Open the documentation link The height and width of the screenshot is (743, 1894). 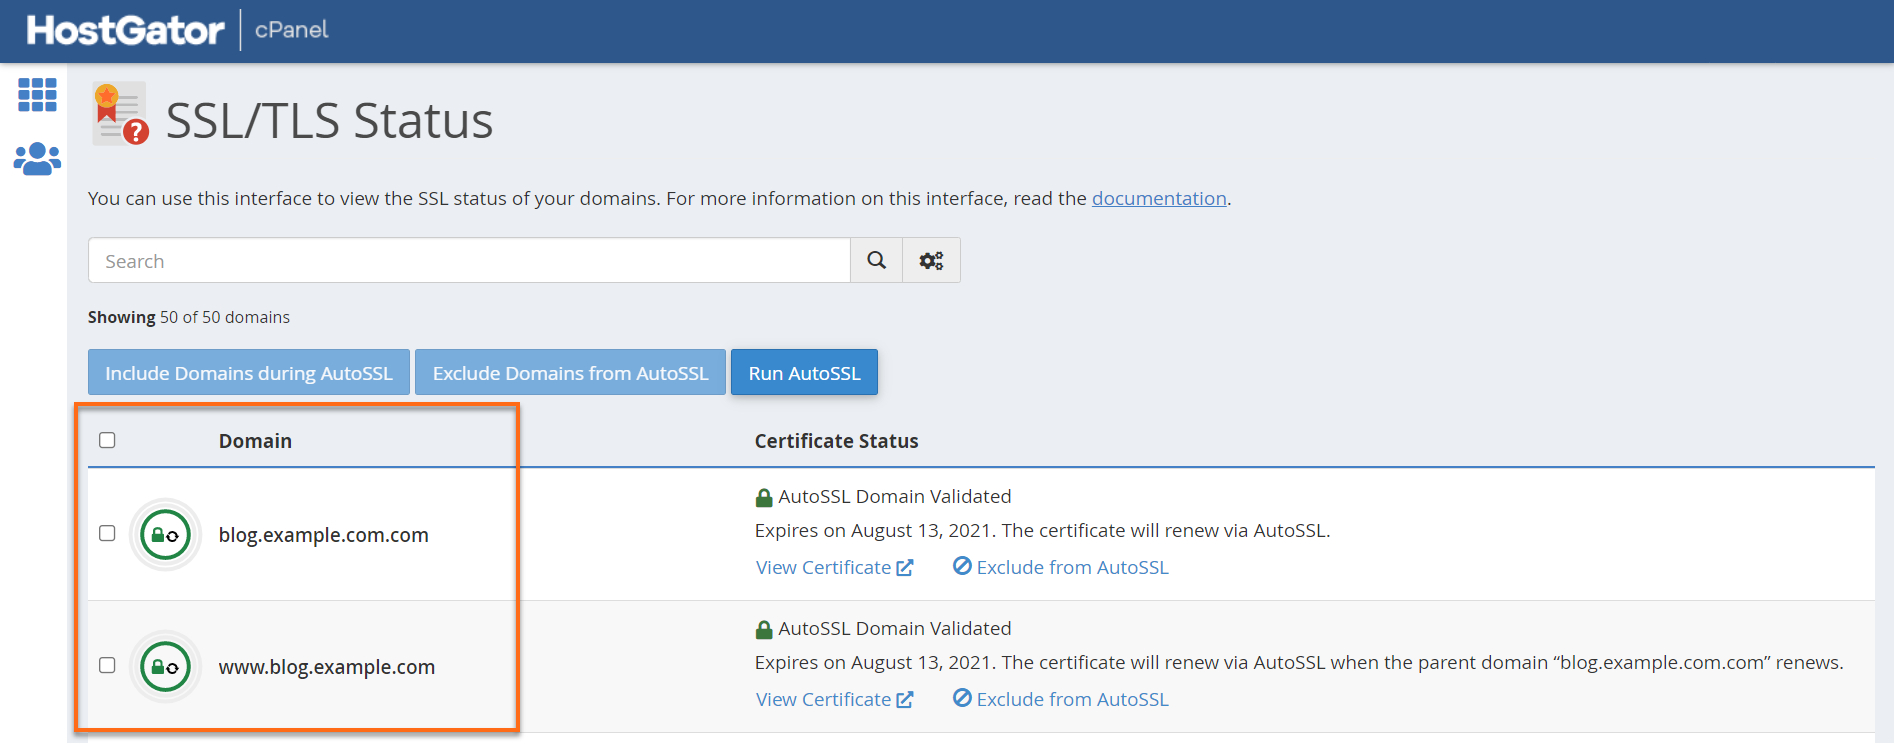tap(1159, 198)
